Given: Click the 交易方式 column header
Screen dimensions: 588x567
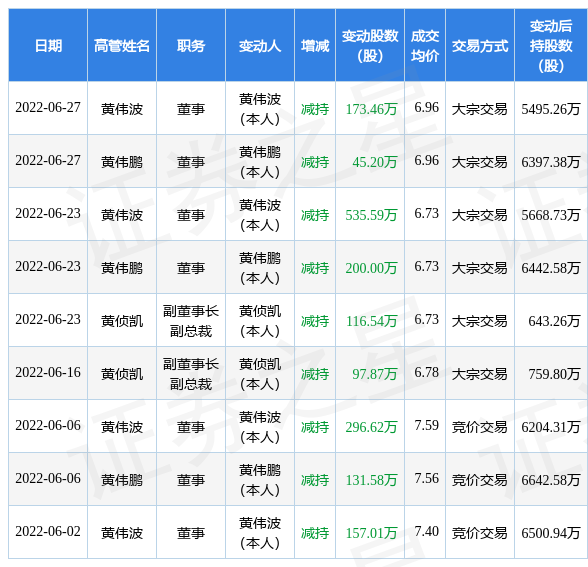Looking at the screenshot, I should click(x=480, y=45).
